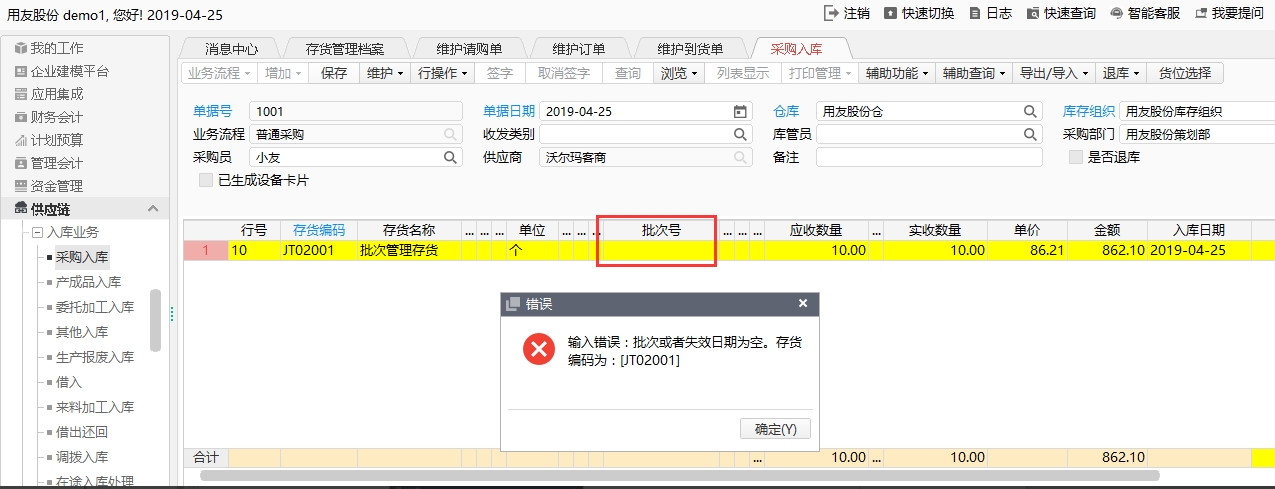Click 存货编码 cell JT02001
The width and height of the screenshot is (1275, 489).
[x=318, y=250]
